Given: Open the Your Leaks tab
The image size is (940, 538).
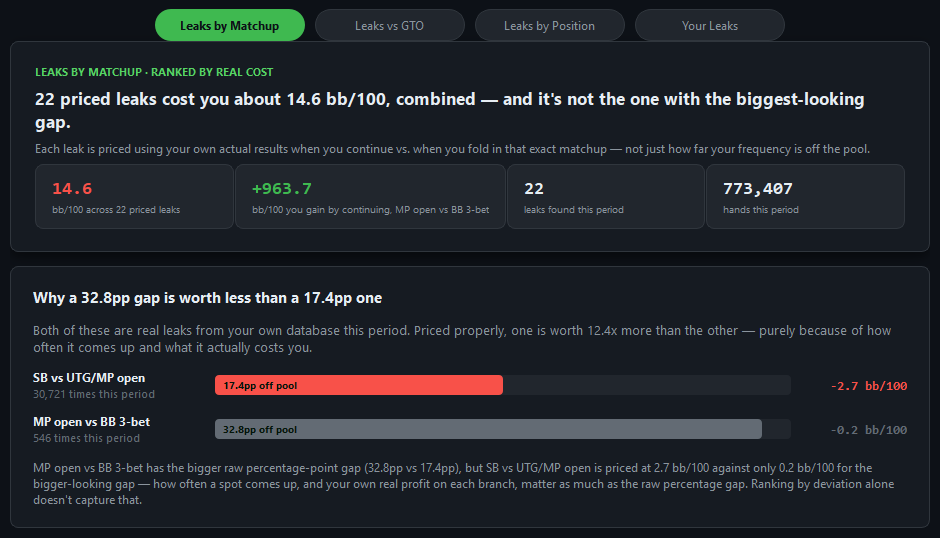Looking at the screenshot, I should 710,25.
